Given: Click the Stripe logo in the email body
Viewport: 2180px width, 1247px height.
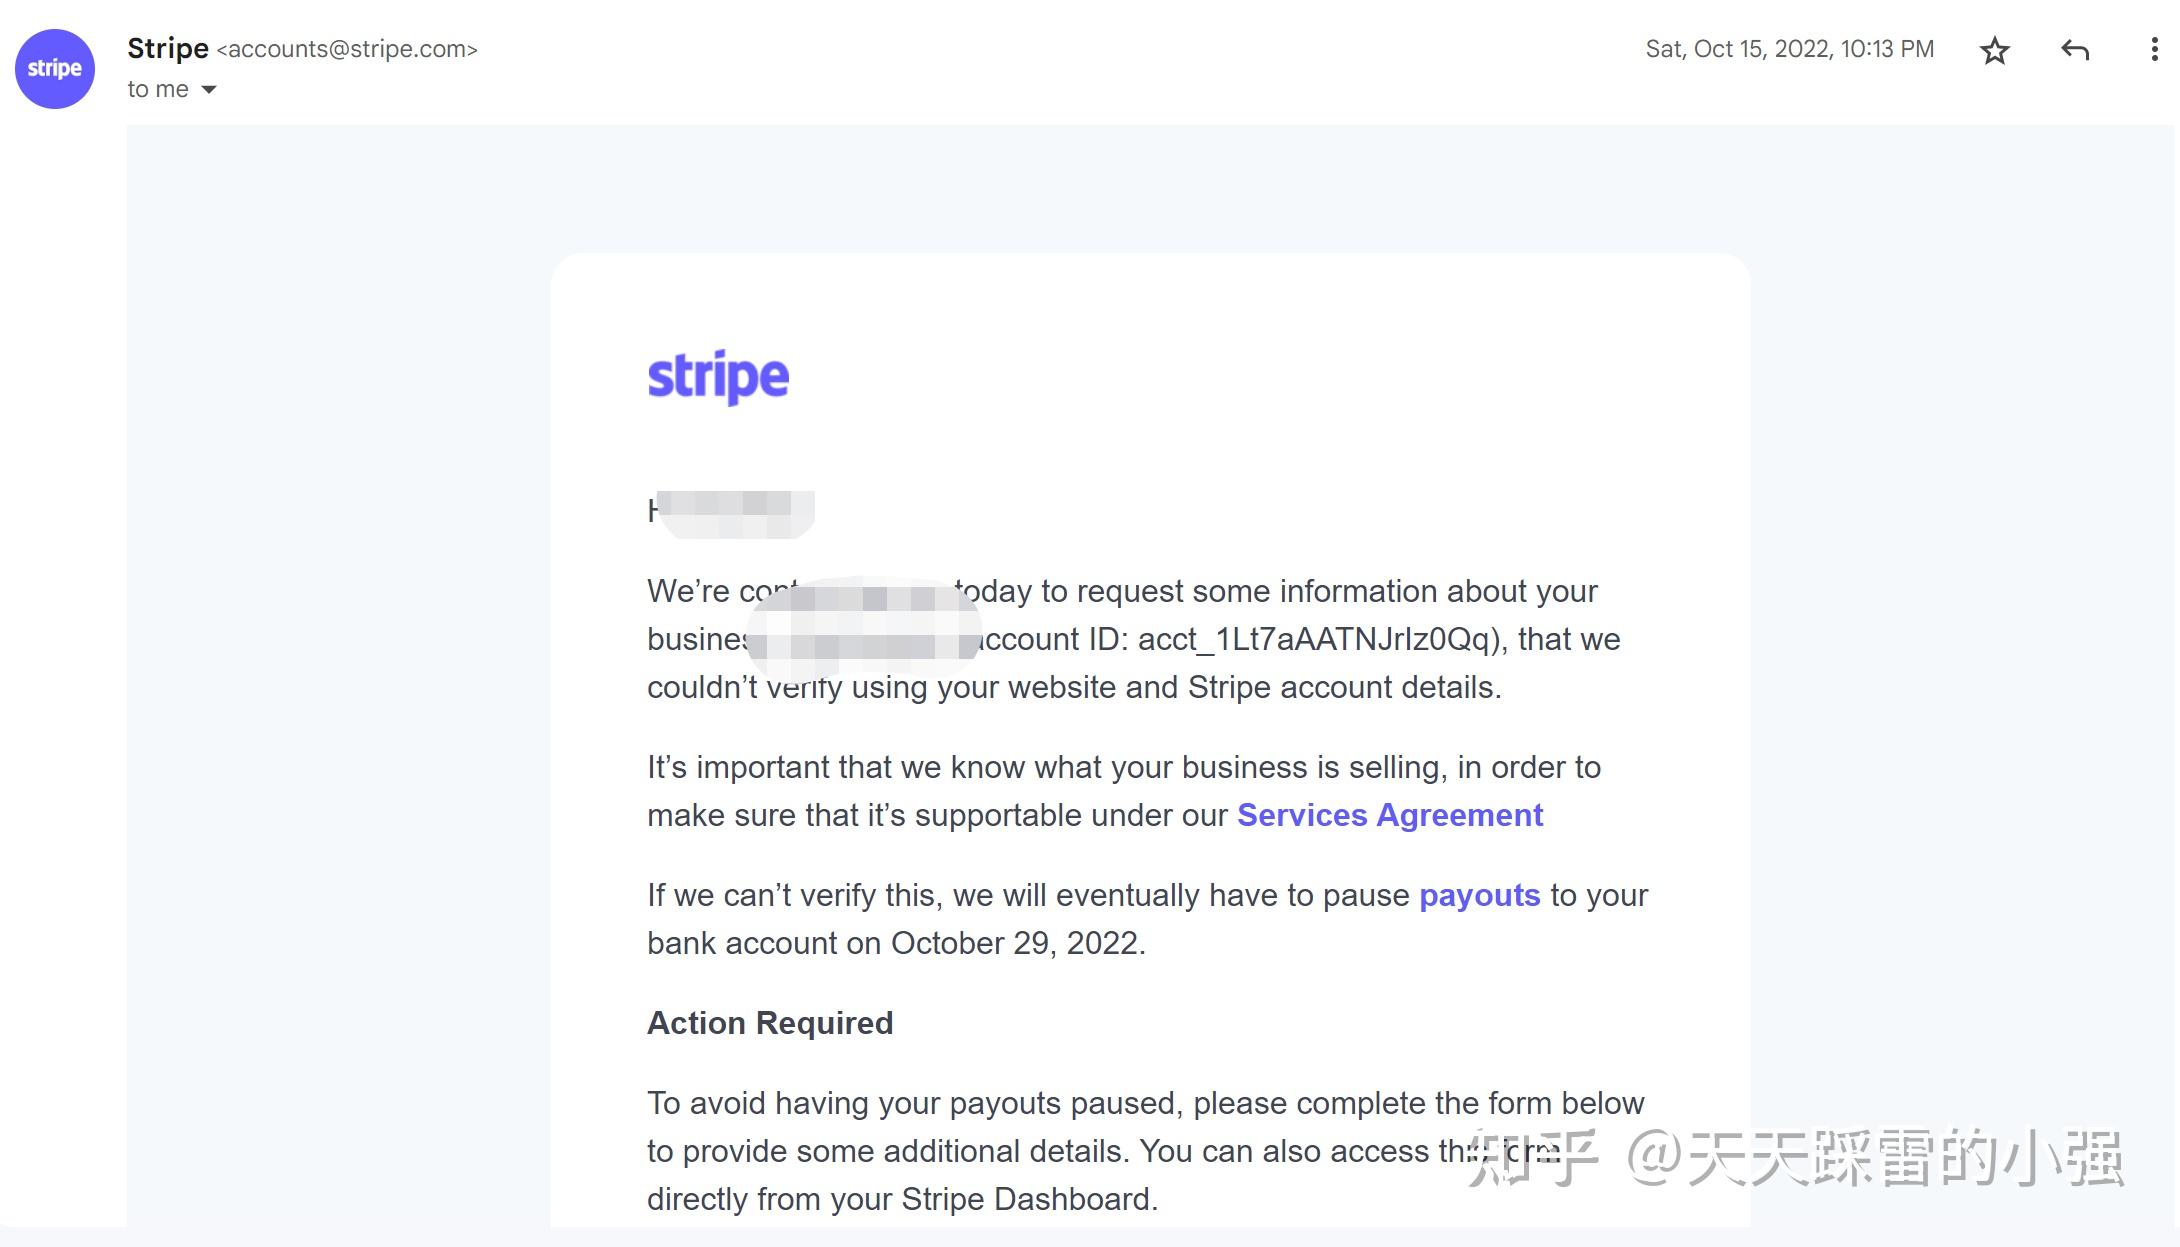Looking at the screenshot, I should pos(718,378).
